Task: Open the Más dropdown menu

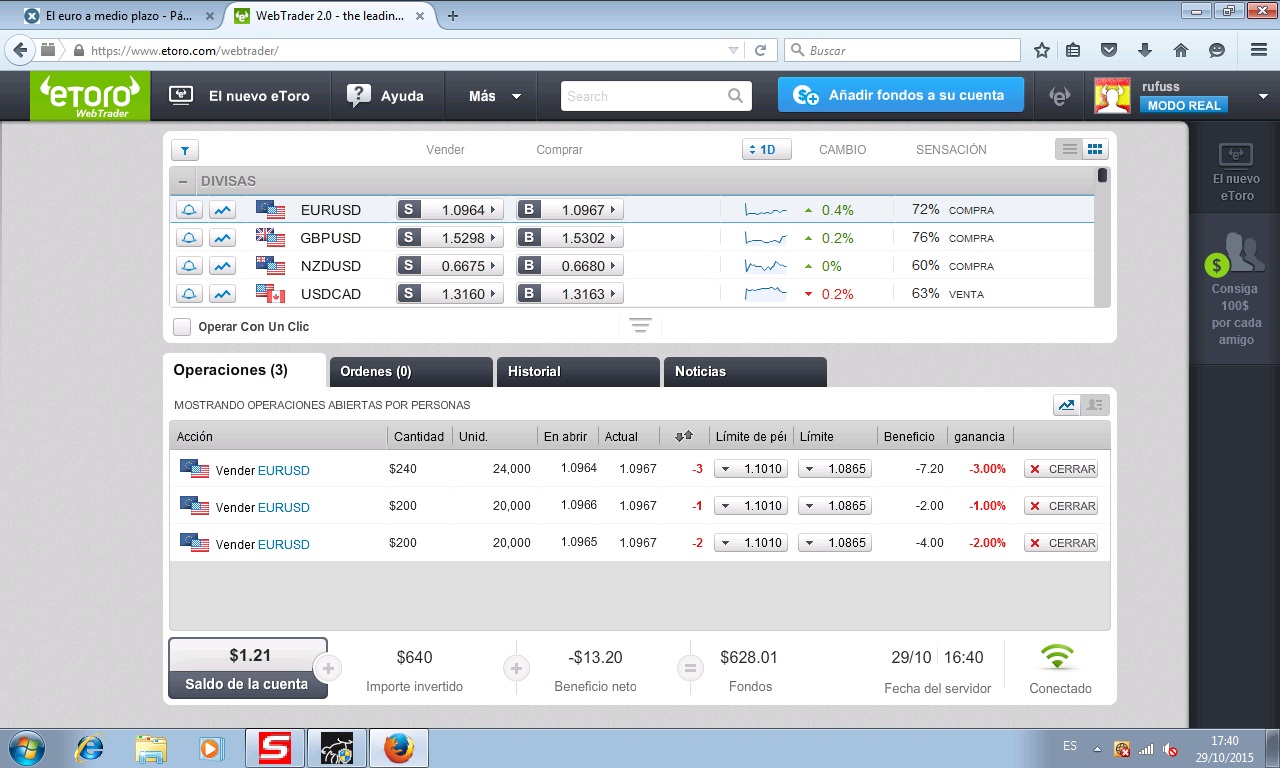Action: [x=495, y=96]
